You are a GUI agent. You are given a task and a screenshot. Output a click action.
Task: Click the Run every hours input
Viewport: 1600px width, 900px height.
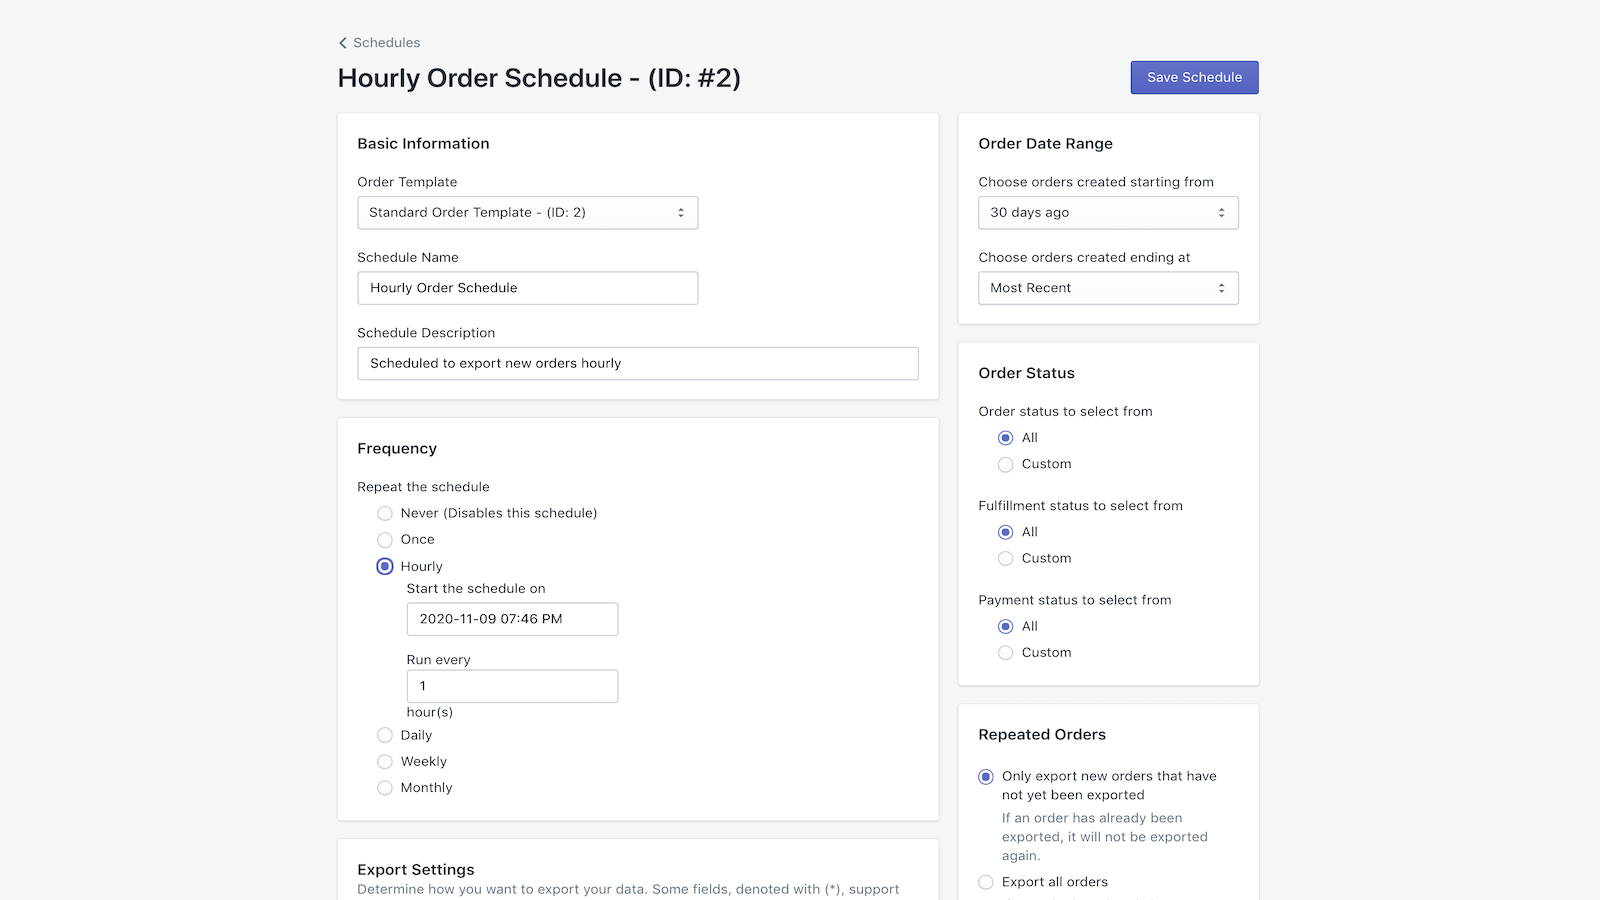512,686
